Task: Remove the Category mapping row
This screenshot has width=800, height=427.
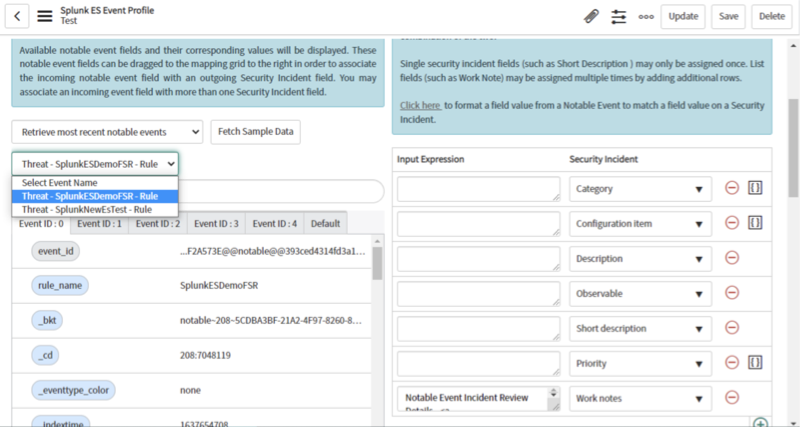Action: point(732,188)
